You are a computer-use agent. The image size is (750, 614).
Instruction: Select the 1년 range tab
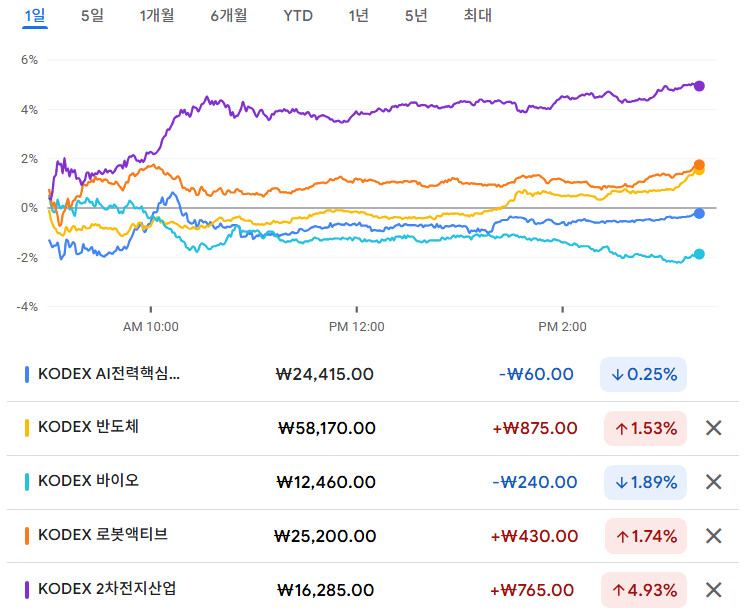[358, 16]
